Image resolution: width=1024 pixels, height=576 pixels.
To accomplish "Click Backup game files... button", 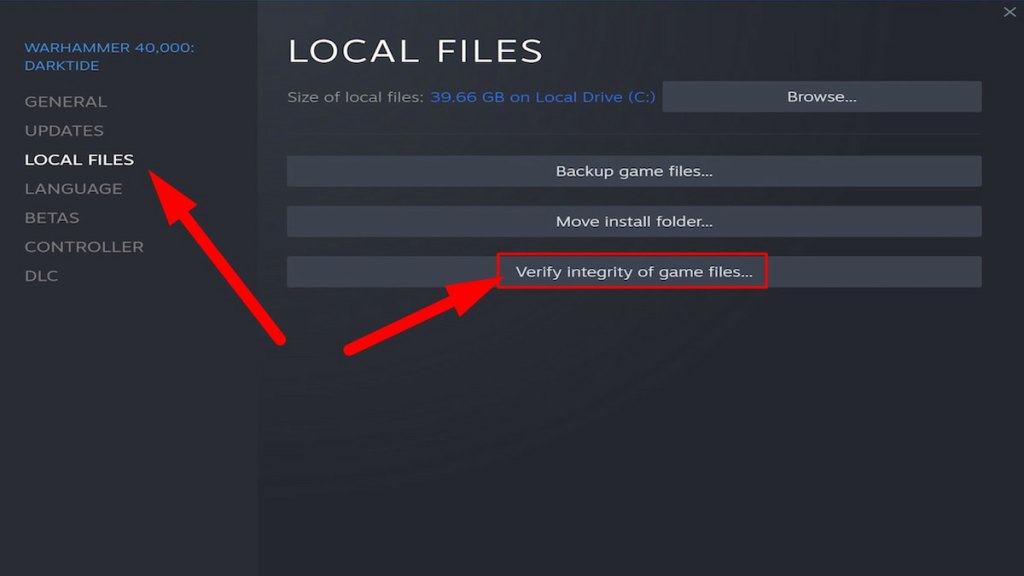I will (633, 171).
